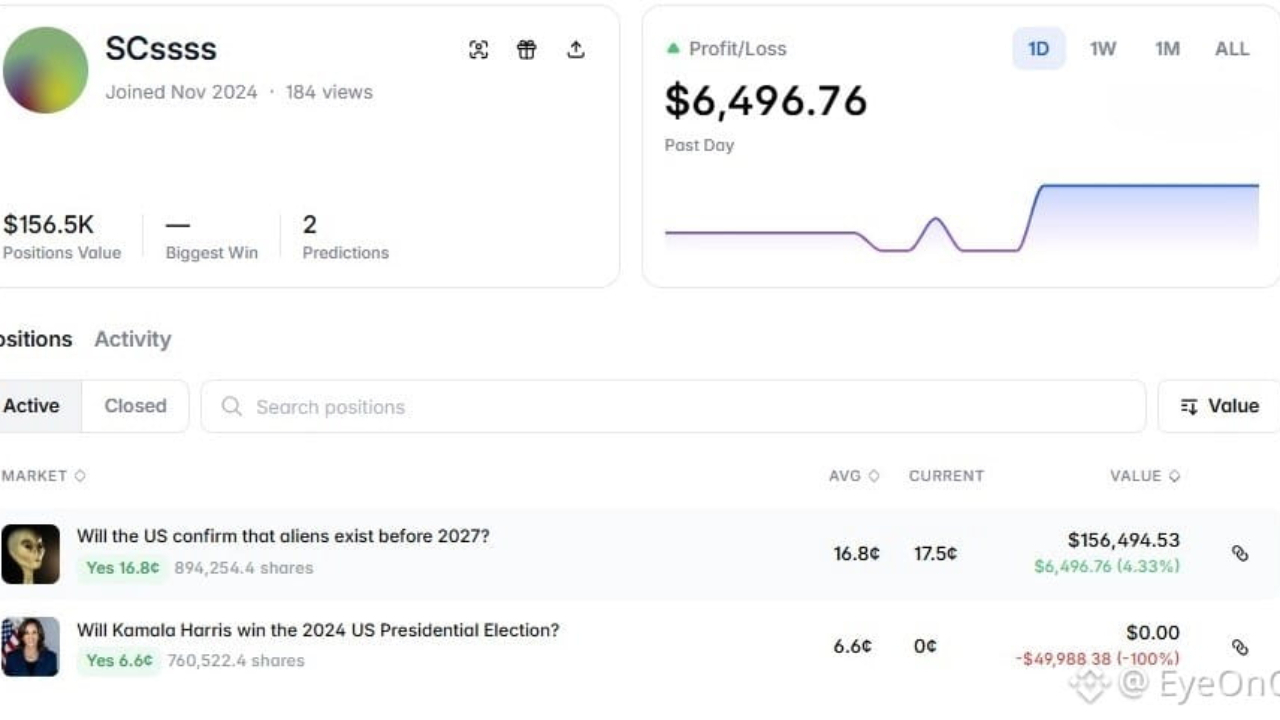Switch profit/loss chart to 1W
Screen dimensions: 1280x720
pyautogui.click(x=1103, y=49)
